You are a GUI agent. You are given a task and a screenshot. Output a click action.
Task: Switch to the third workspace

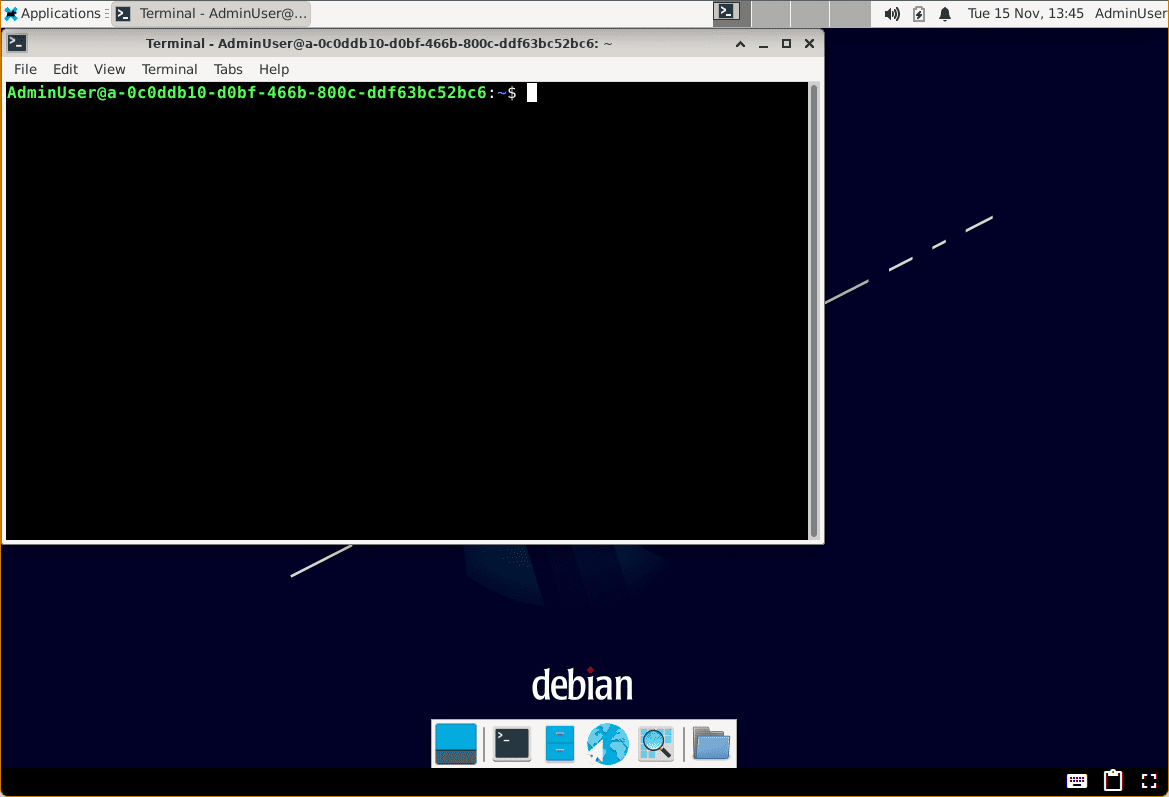810,13
